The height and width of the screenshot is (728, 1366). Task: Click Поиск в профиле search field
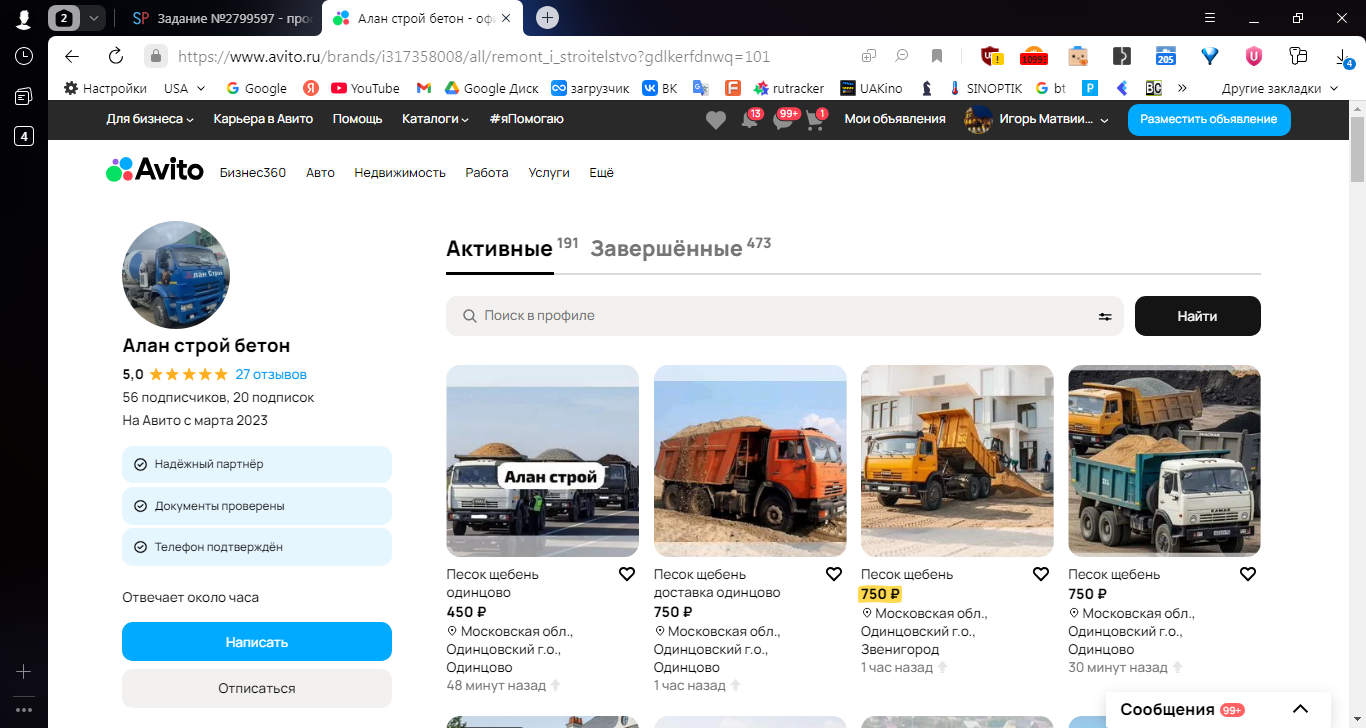coord(785,316)
